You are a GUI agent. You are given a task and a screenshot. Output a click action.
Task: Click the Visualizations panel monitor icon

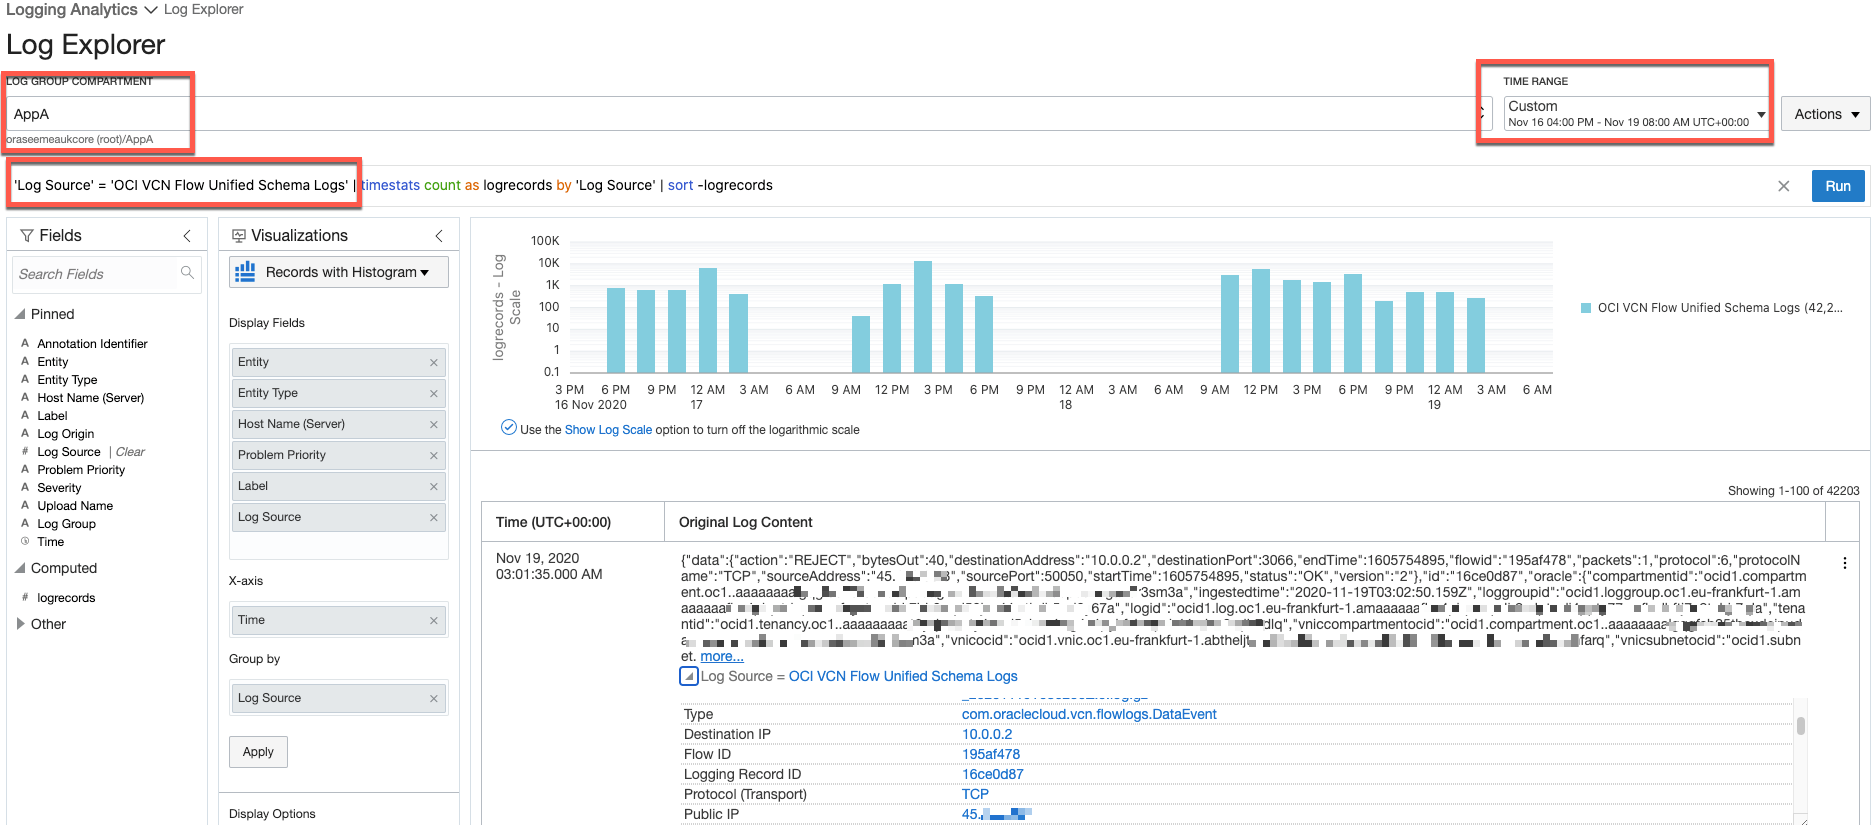(x=239, y=236)
